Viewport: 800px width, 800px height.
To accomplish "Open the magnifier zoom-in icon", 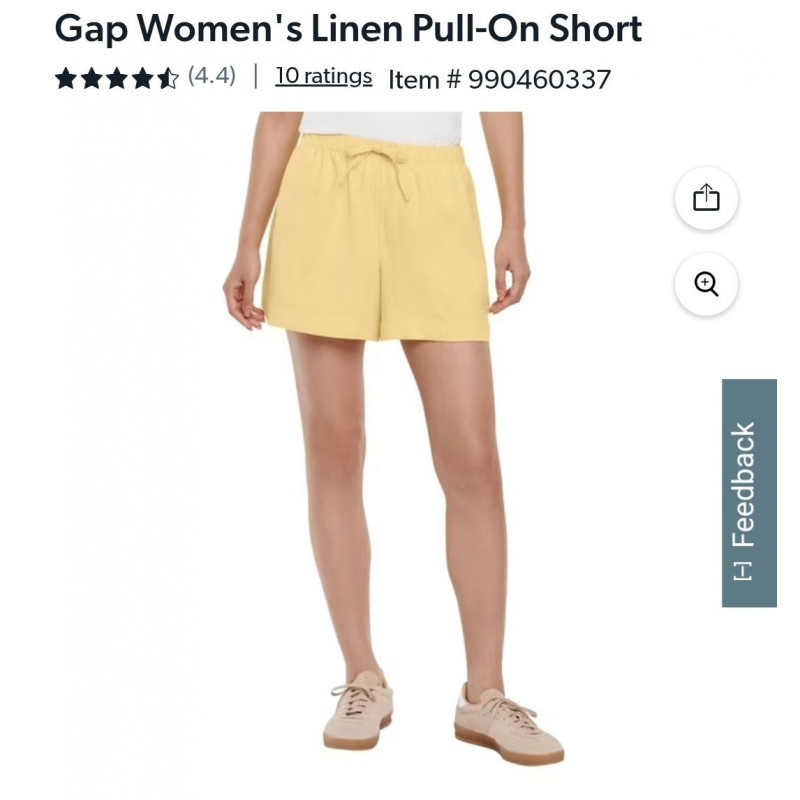I will (706, 284).
